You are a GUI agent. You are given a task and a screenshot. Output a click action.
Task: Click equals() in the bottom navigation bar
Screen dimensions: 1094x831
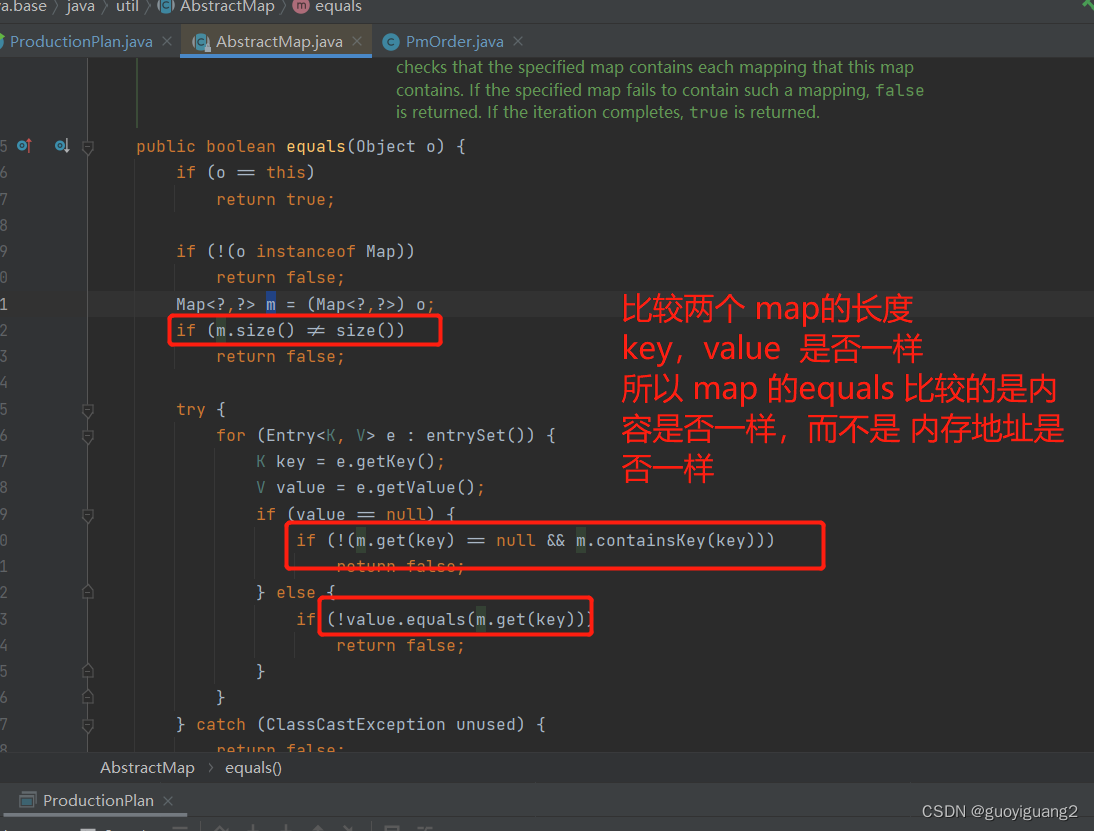[253, 767]
